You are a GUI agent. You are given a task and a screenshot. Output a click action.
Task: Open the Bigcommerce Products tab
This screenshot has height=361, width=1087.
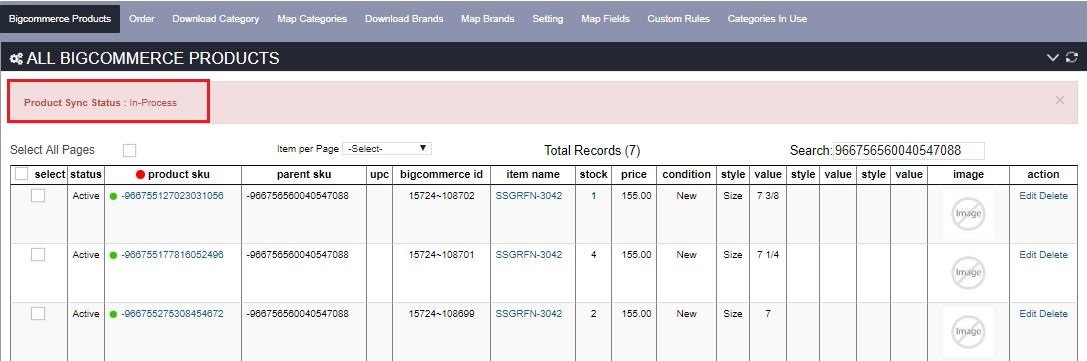pyautogui.click(x=60, y=19)
